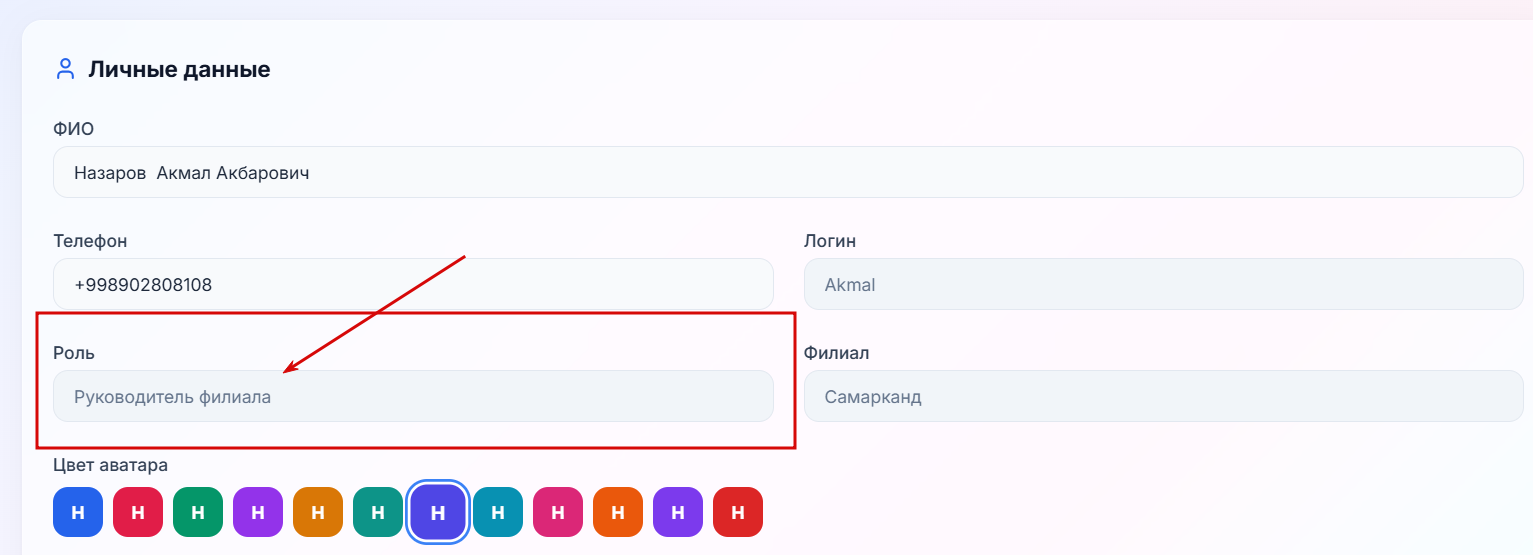The height and width of the screenshot is (555, 1533).
Task: Click the Цвет аватара label
Action: pyautogui.click(x=110, y=465)
